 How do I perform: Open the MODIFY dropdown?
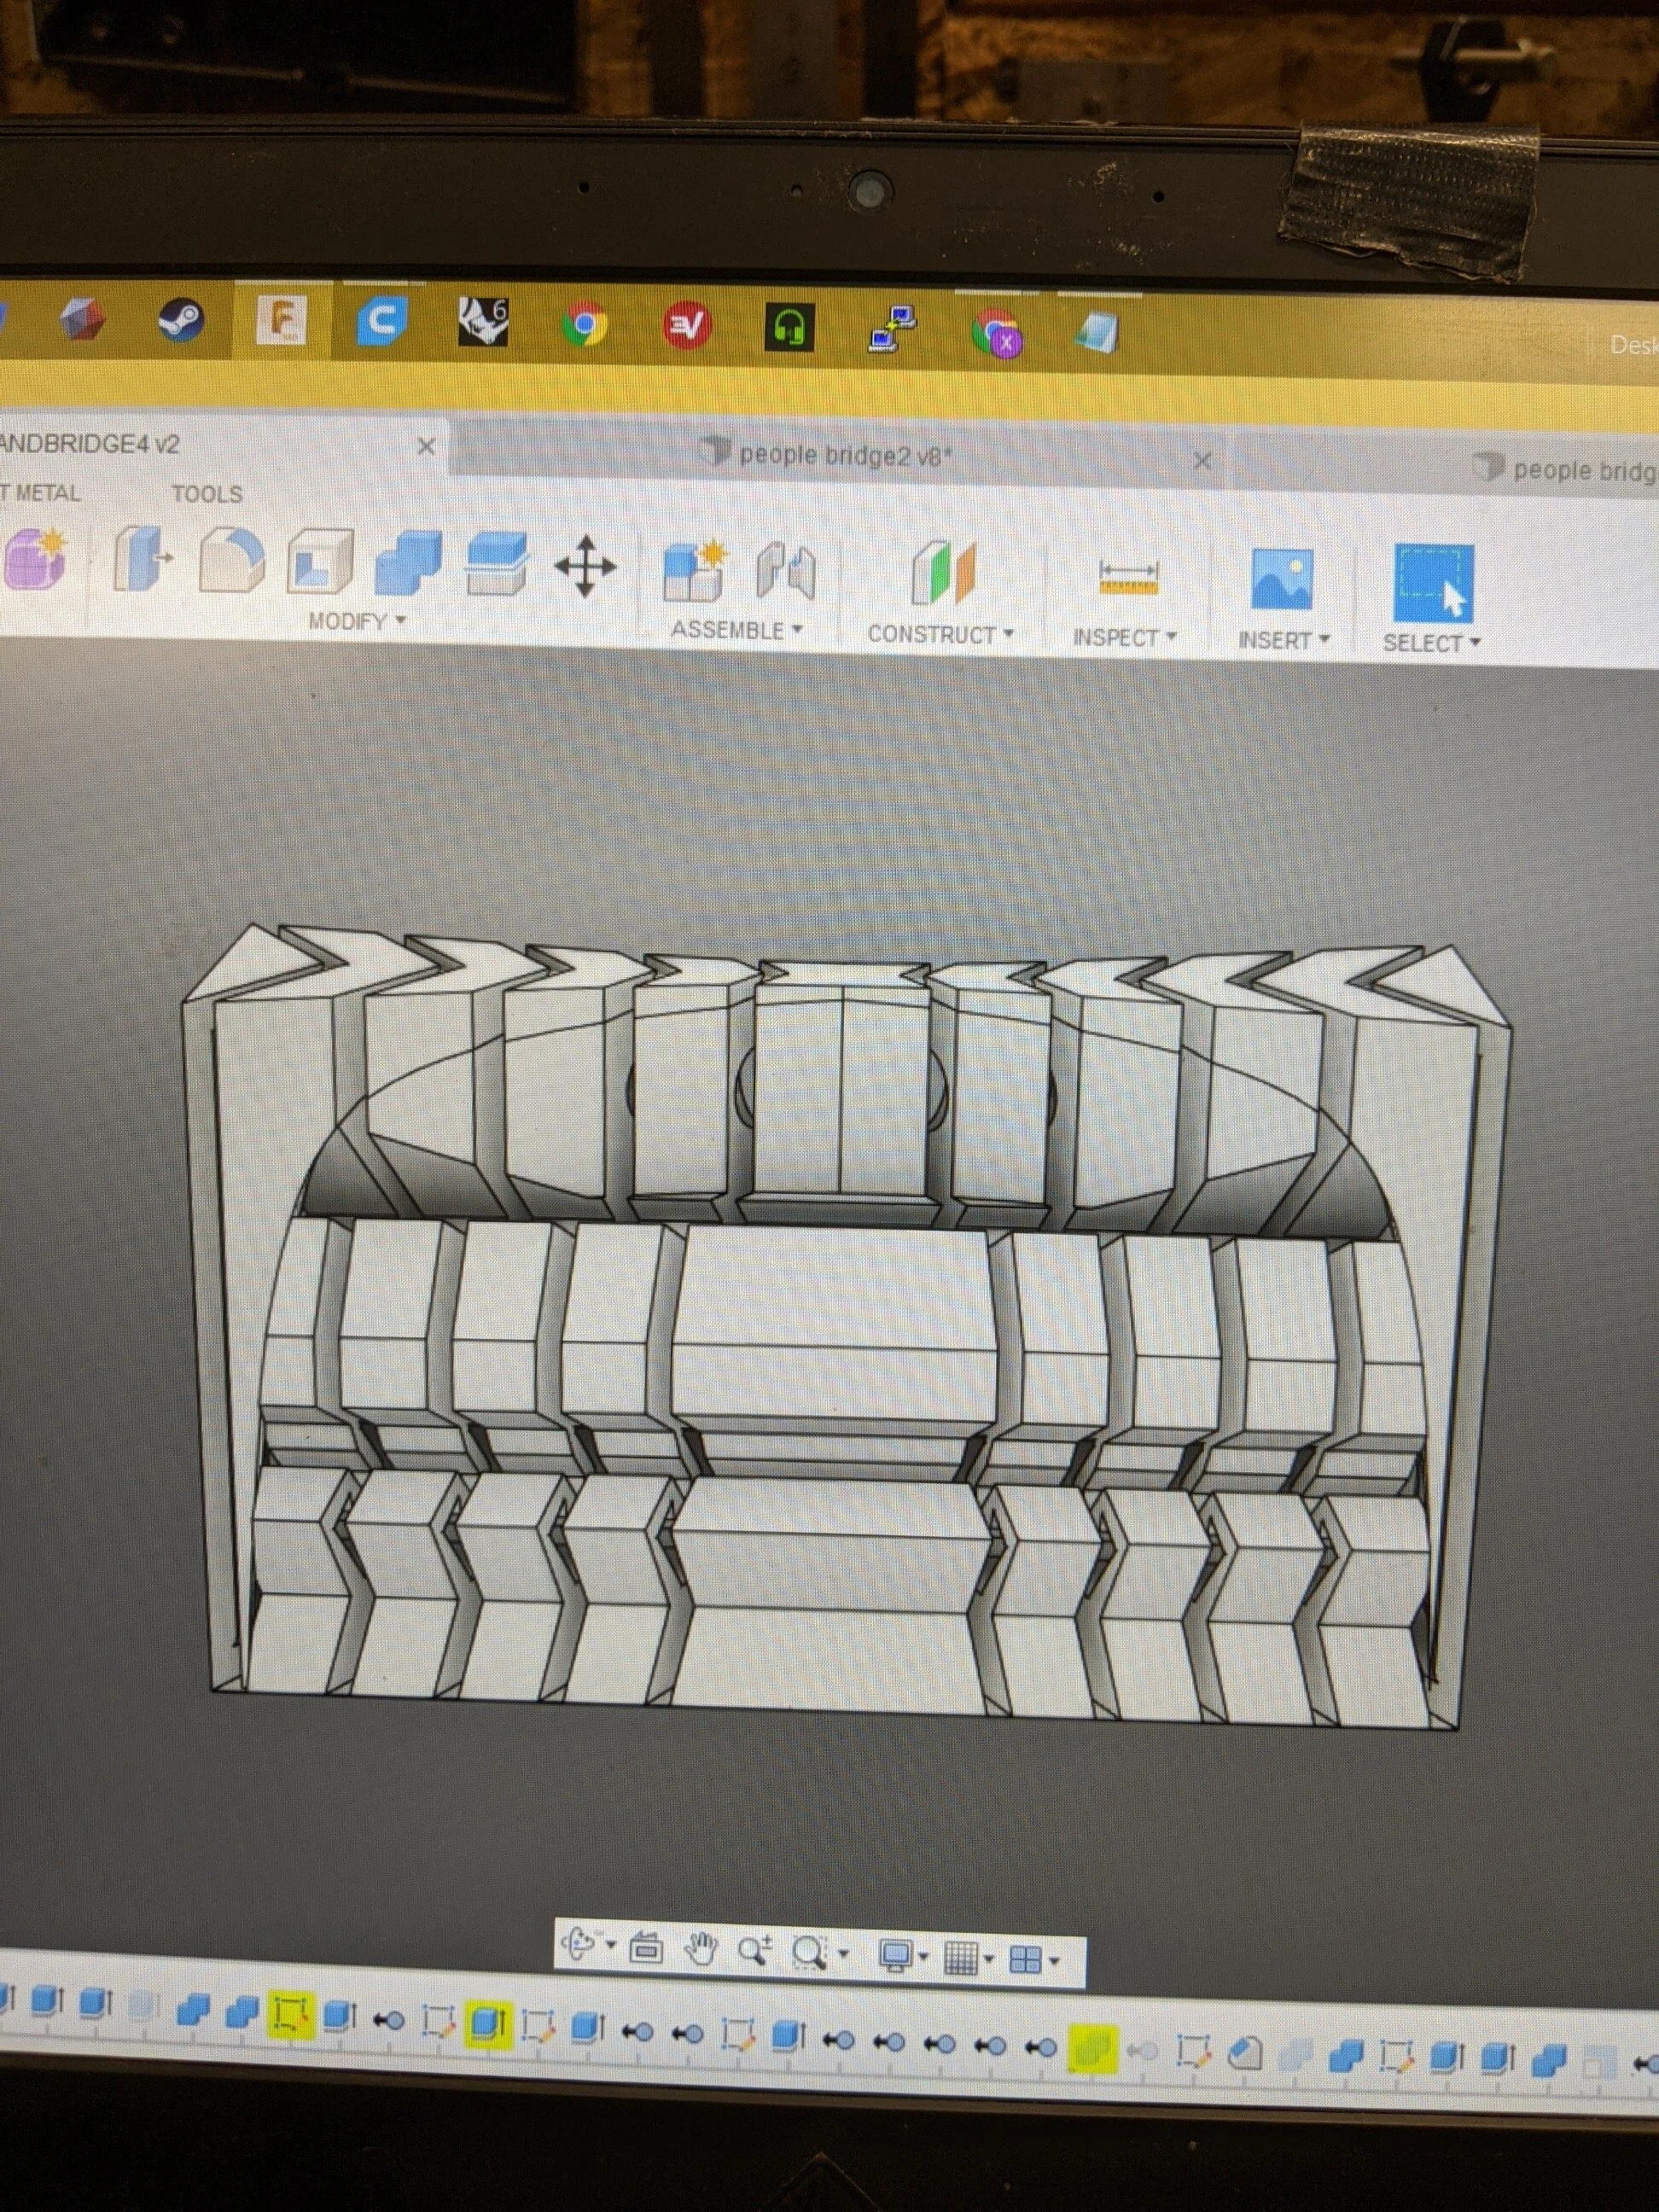tap(355, 622)
